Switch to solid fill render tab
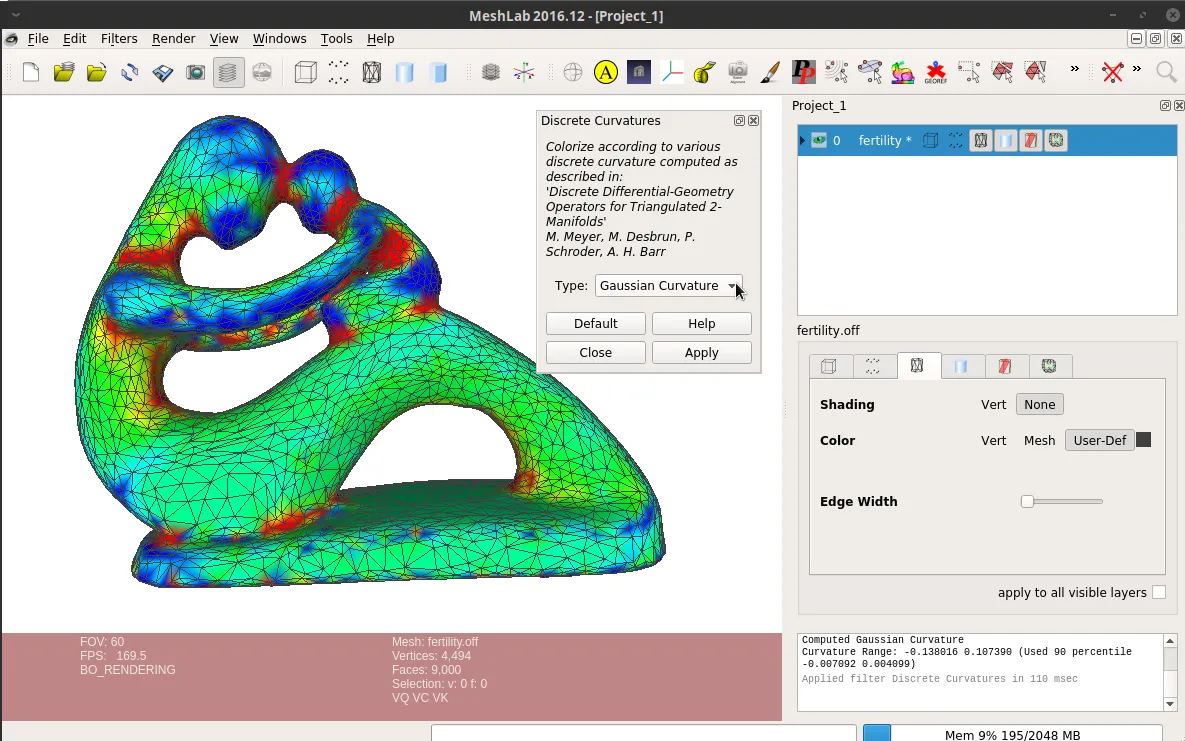The image size is (1185, 741). tap(961, 366)
